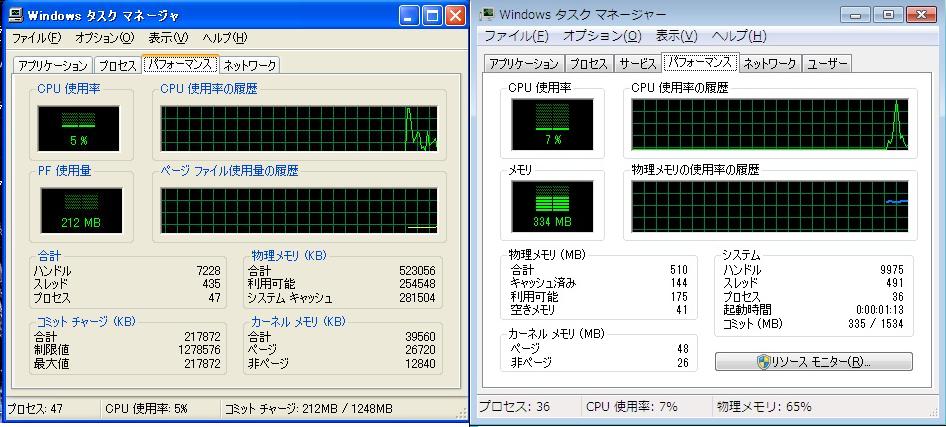Open ファイル menu in XP Task Manager
Viewport: 946px width, 427px height.
pos(37,38)
